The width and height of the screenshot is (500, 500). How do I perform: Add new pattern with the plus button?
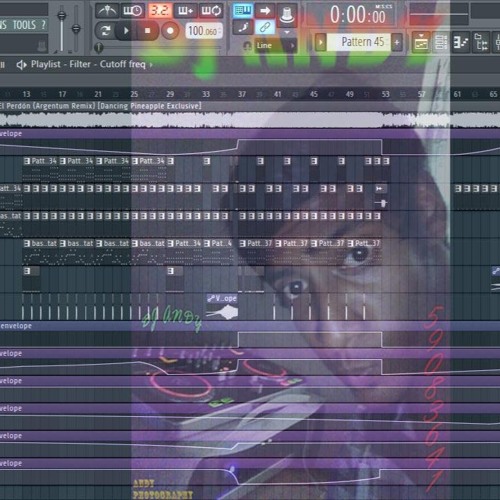pos(397,42)
